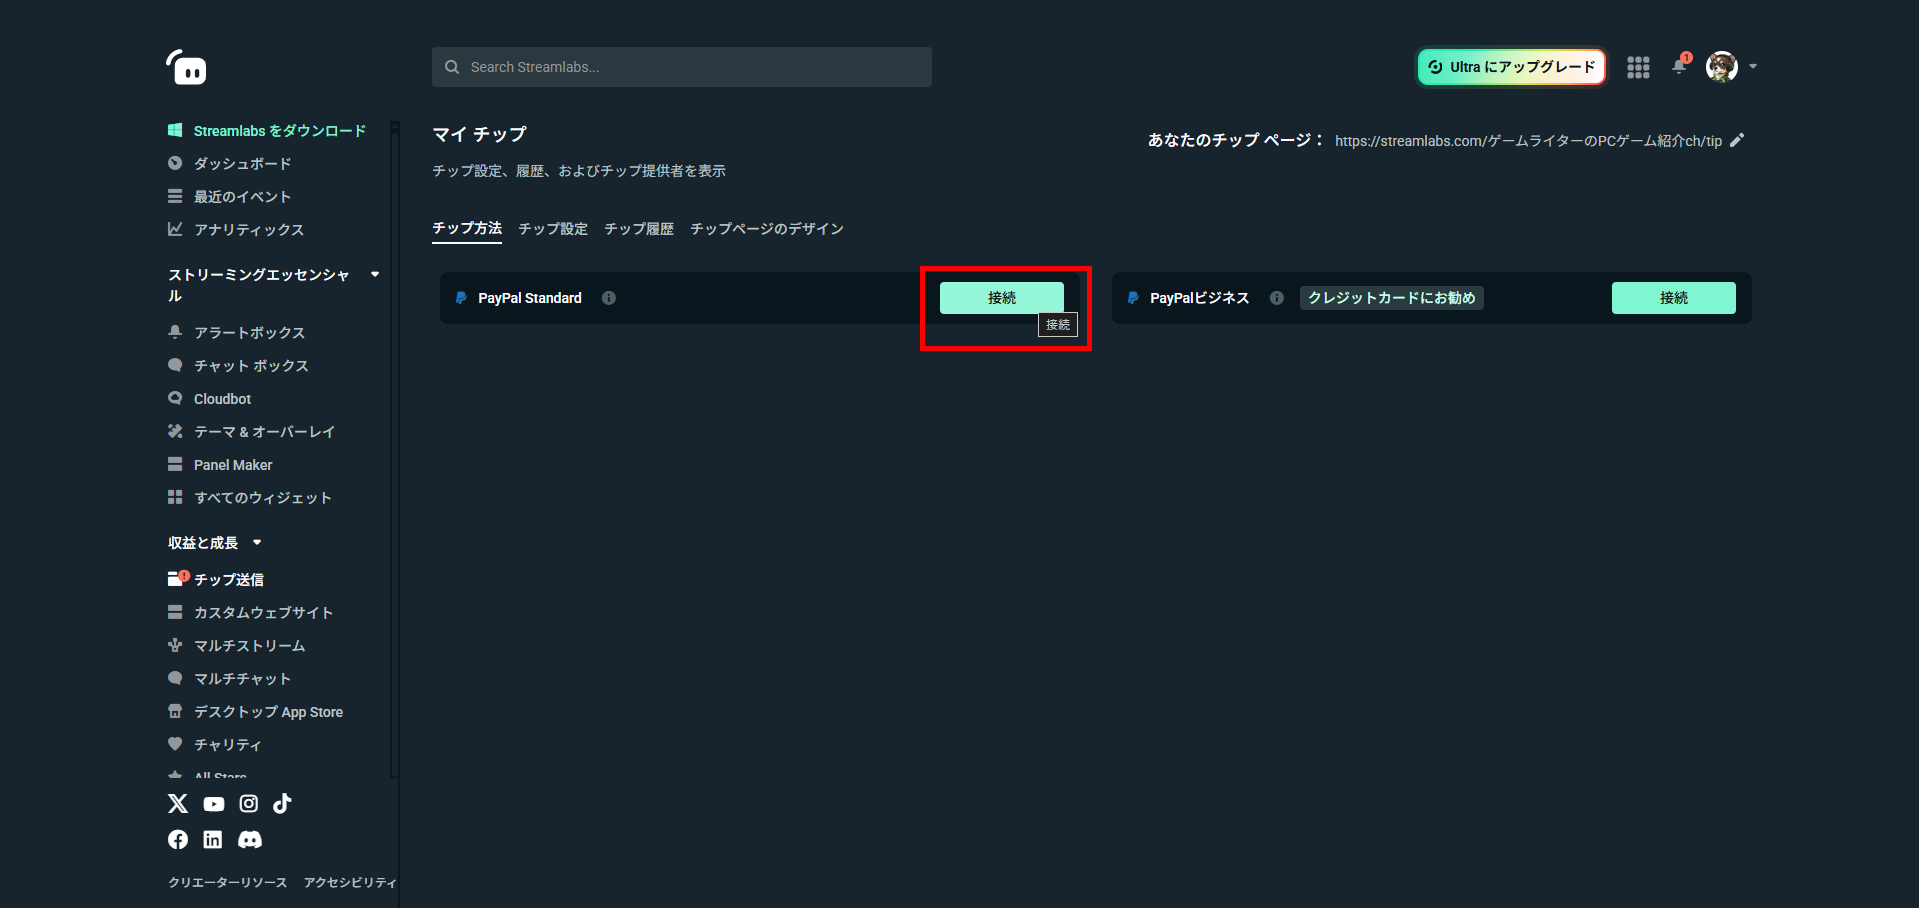
Task: Focus the Search Streamlabs field
Action: pos(682,67)
